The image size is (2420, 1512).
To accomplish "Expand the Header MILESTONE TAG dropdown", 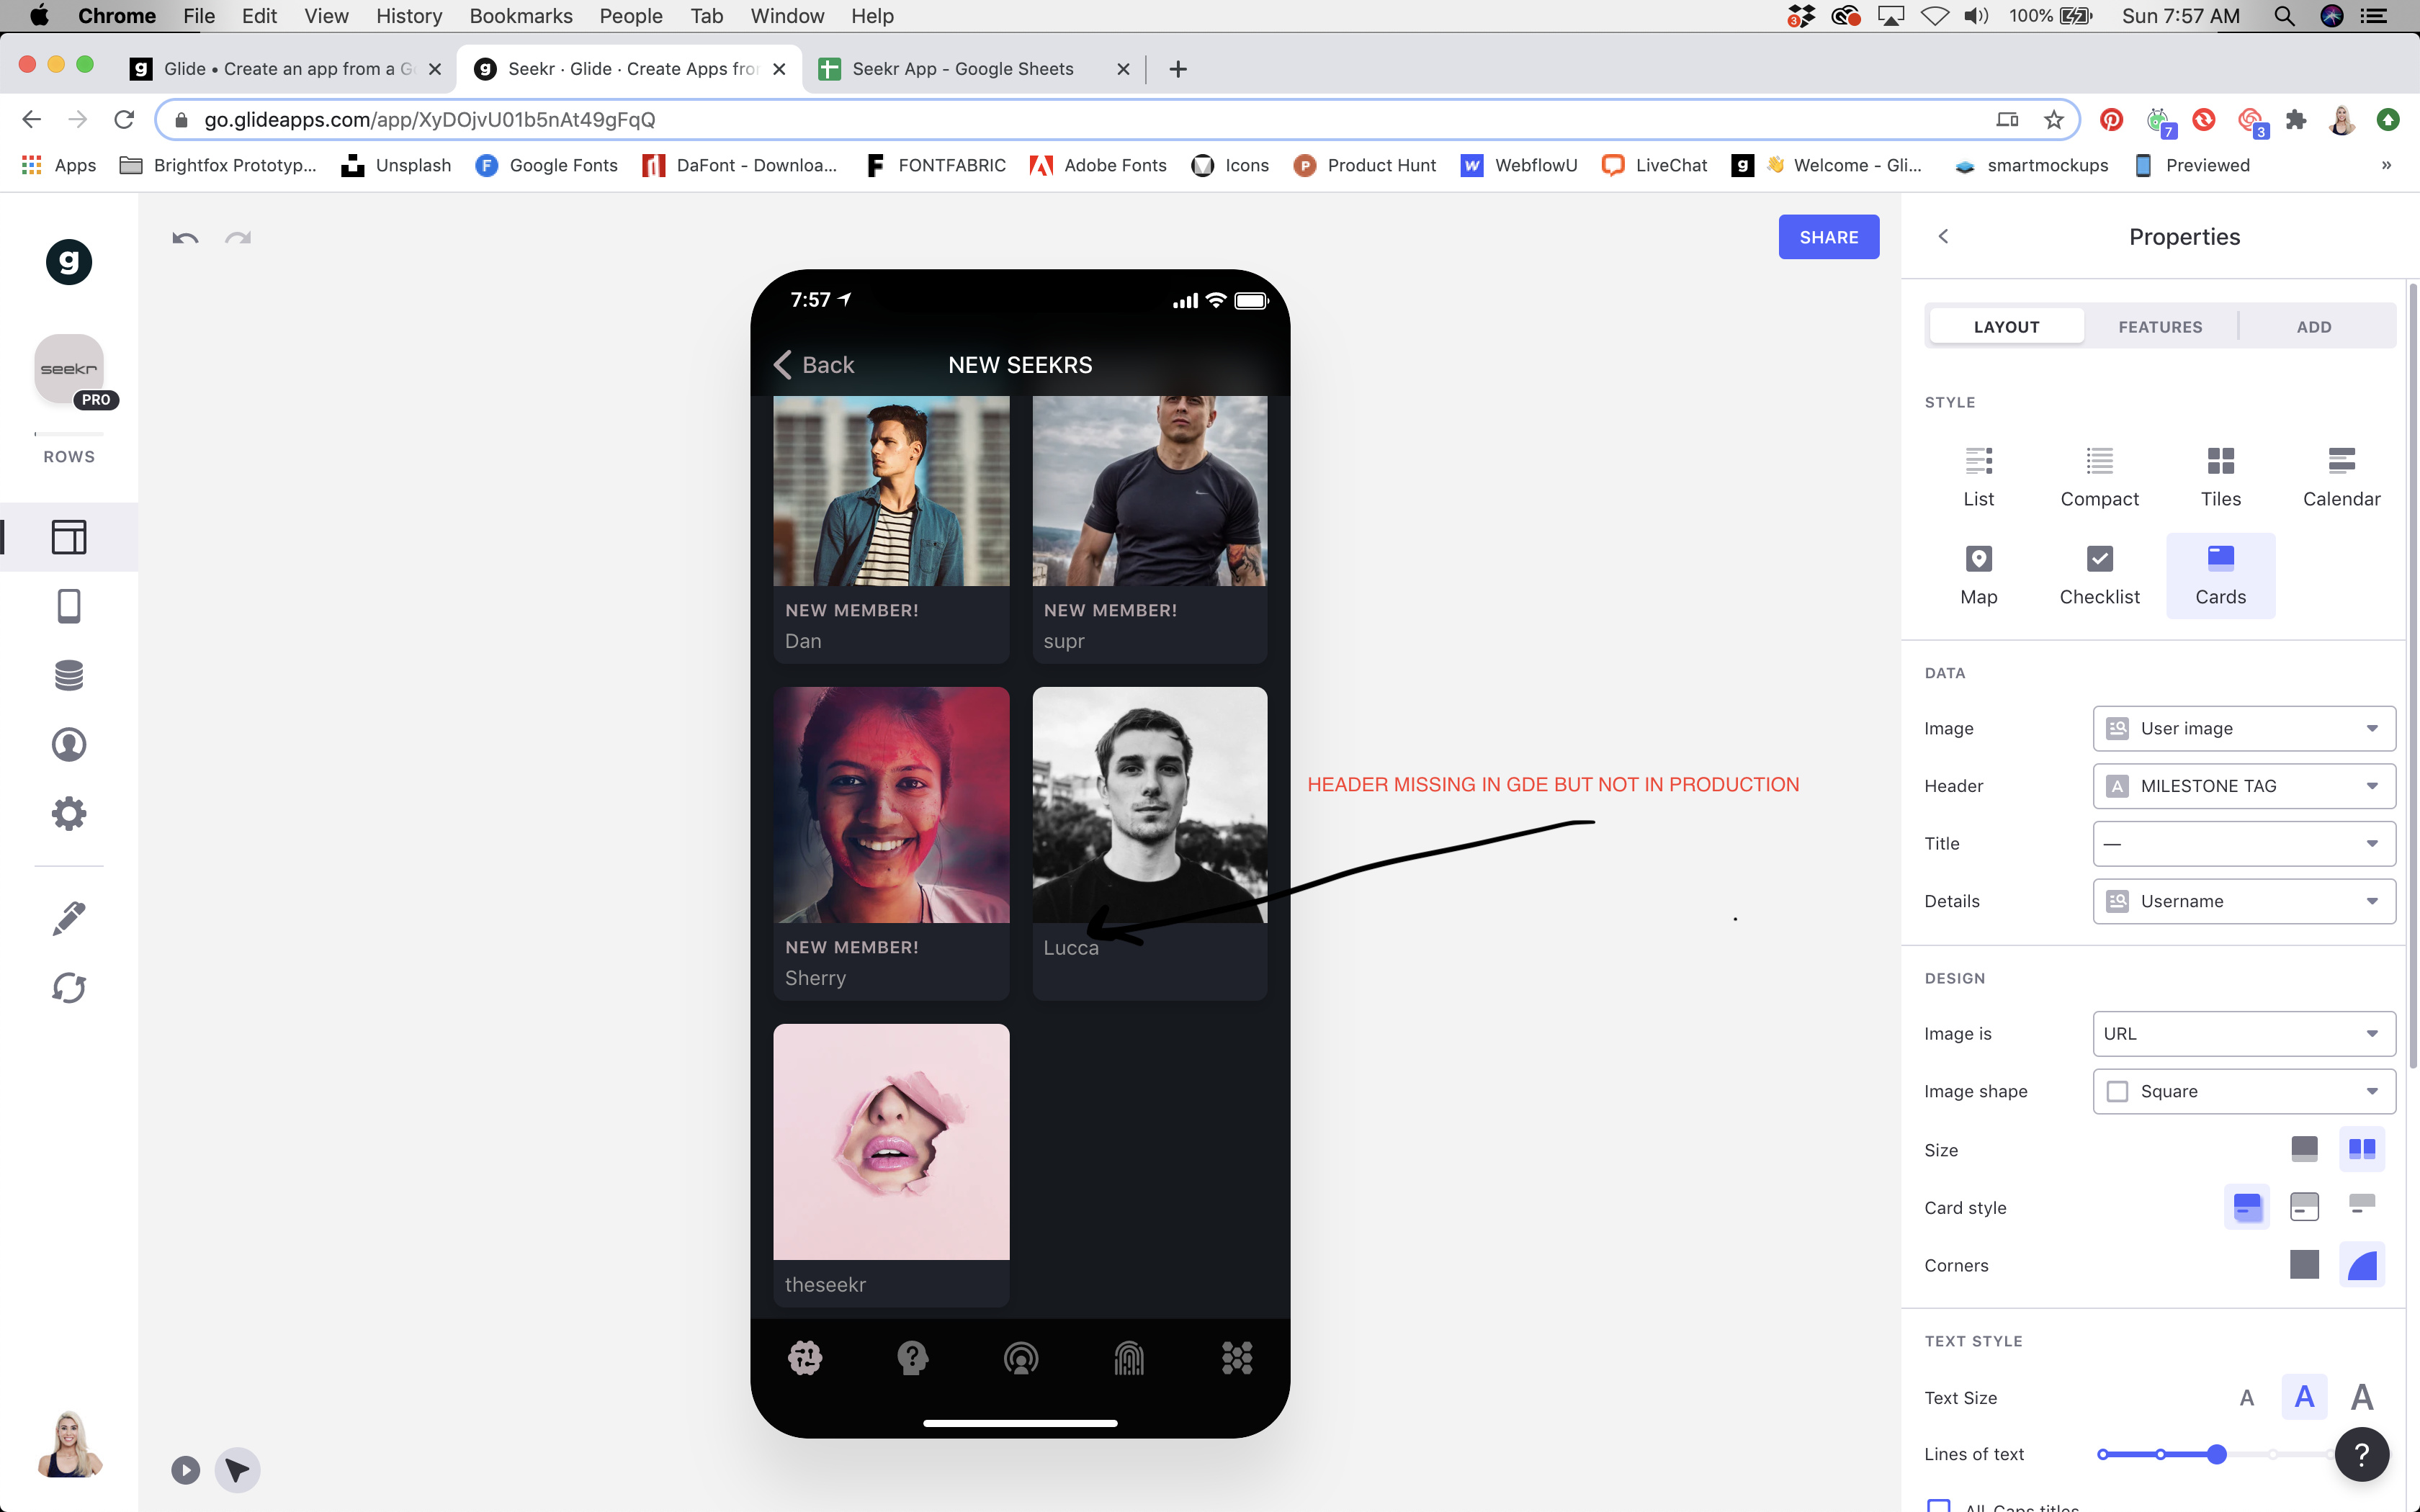I will 2243,786.
